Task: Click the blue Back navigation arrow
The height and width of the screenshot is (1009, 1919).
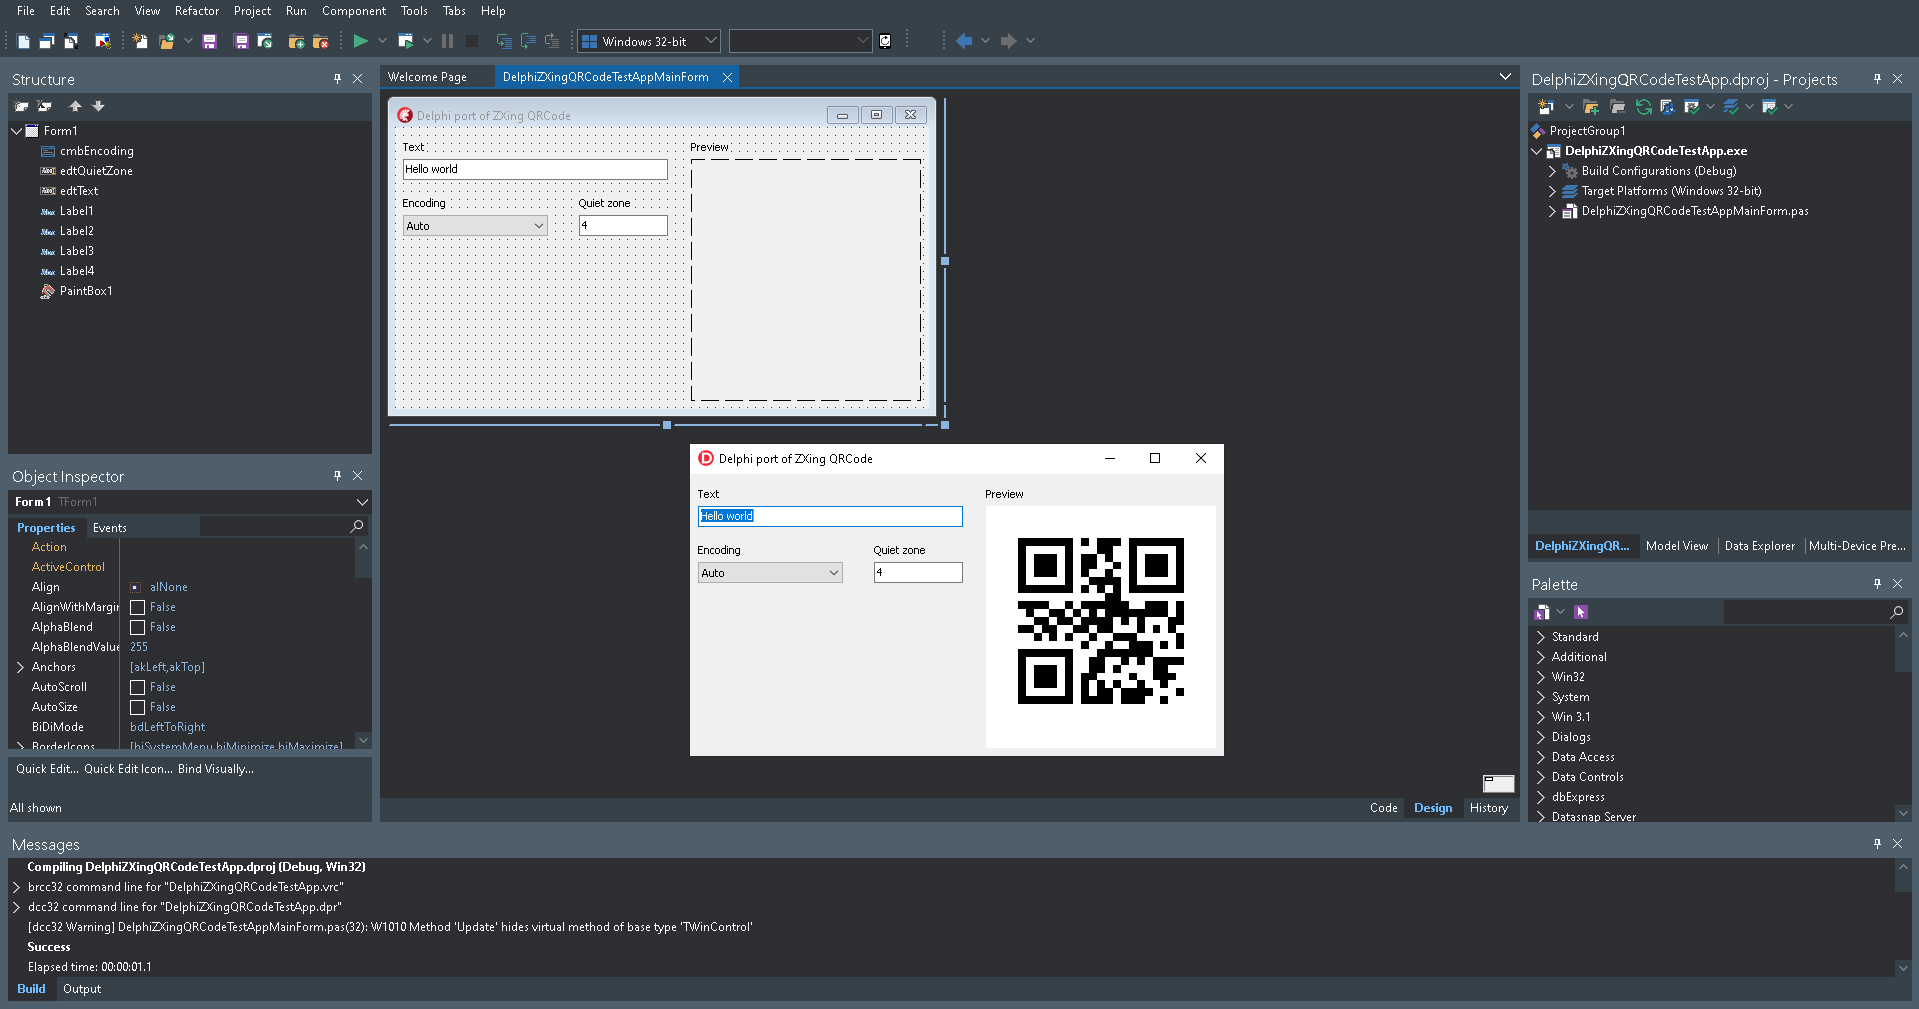Action: click(x=964, y=41)
